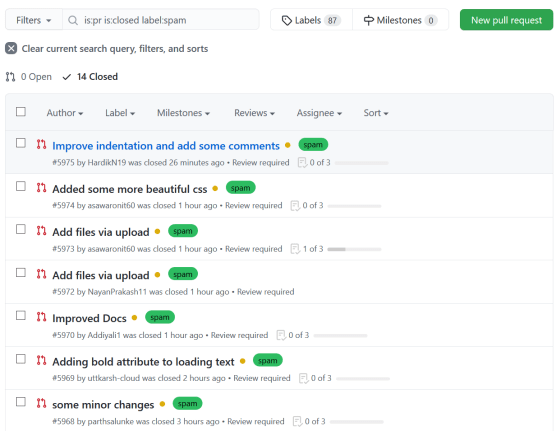The height and width of the screenshot is (431, 560).
Task: Focus the is:pr is:closed label:spam search field
Action: point(161,20)
